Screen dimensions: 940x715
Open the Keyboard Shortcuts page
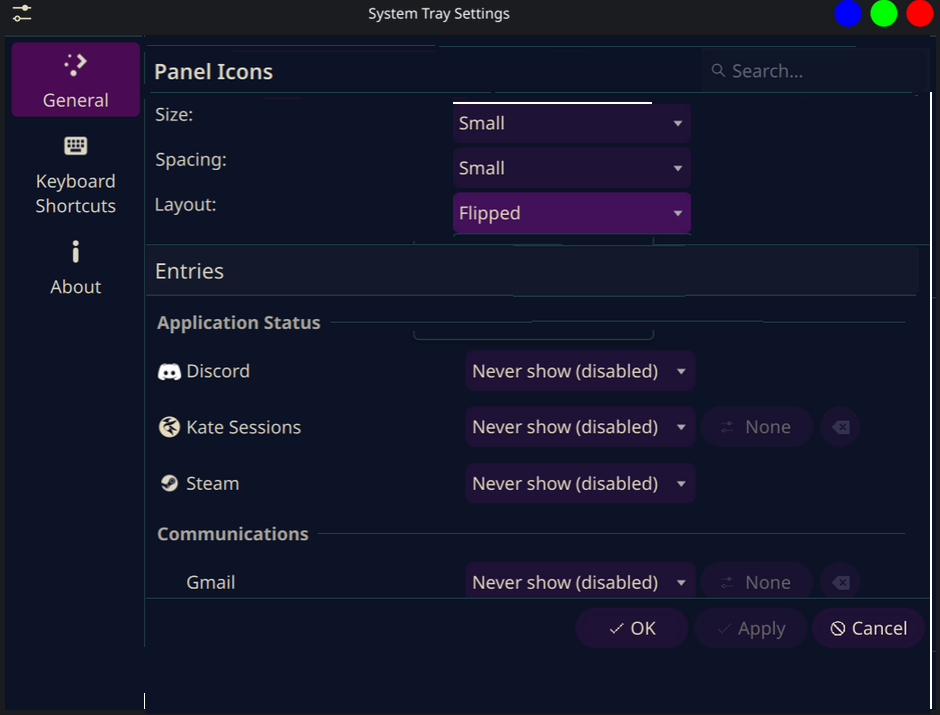(x=76, y=176)
